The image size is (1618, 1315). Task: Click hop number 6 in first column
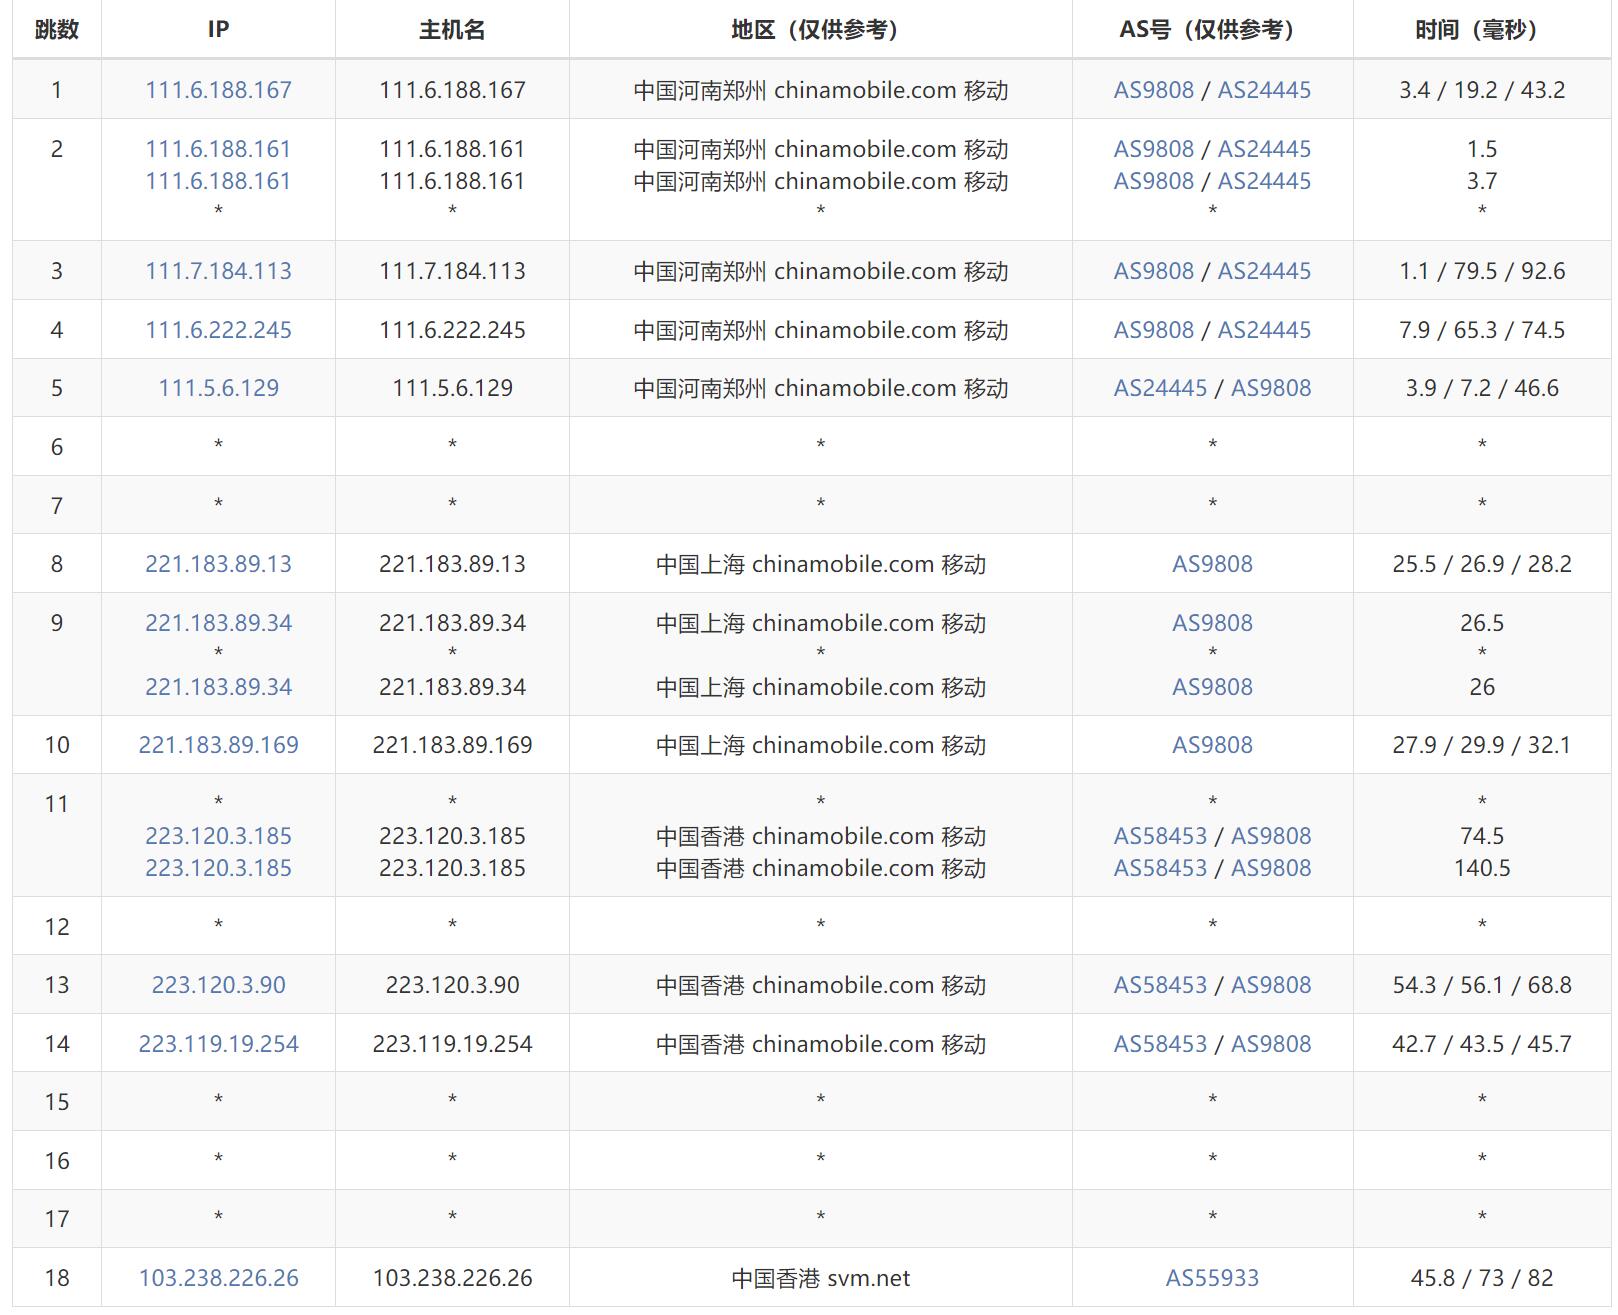[57, 447]
